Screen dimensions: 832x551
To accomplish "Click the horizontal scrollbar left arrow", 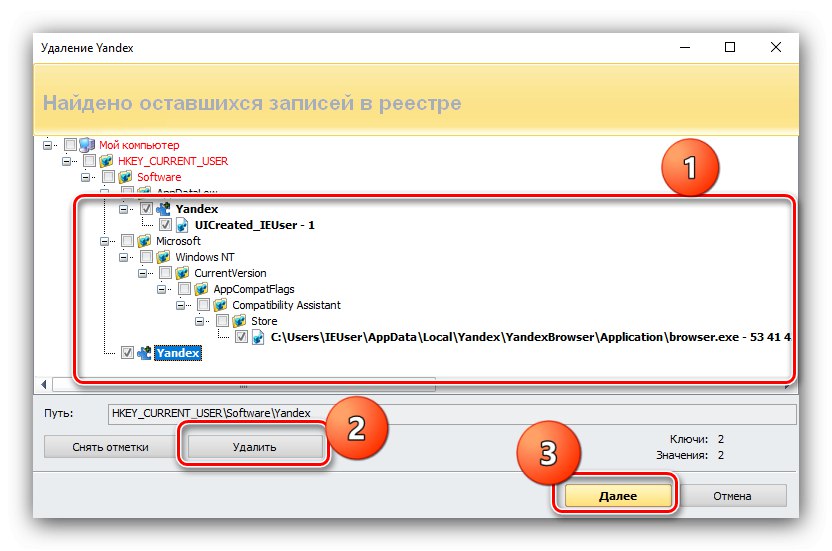I will (44, 384).
